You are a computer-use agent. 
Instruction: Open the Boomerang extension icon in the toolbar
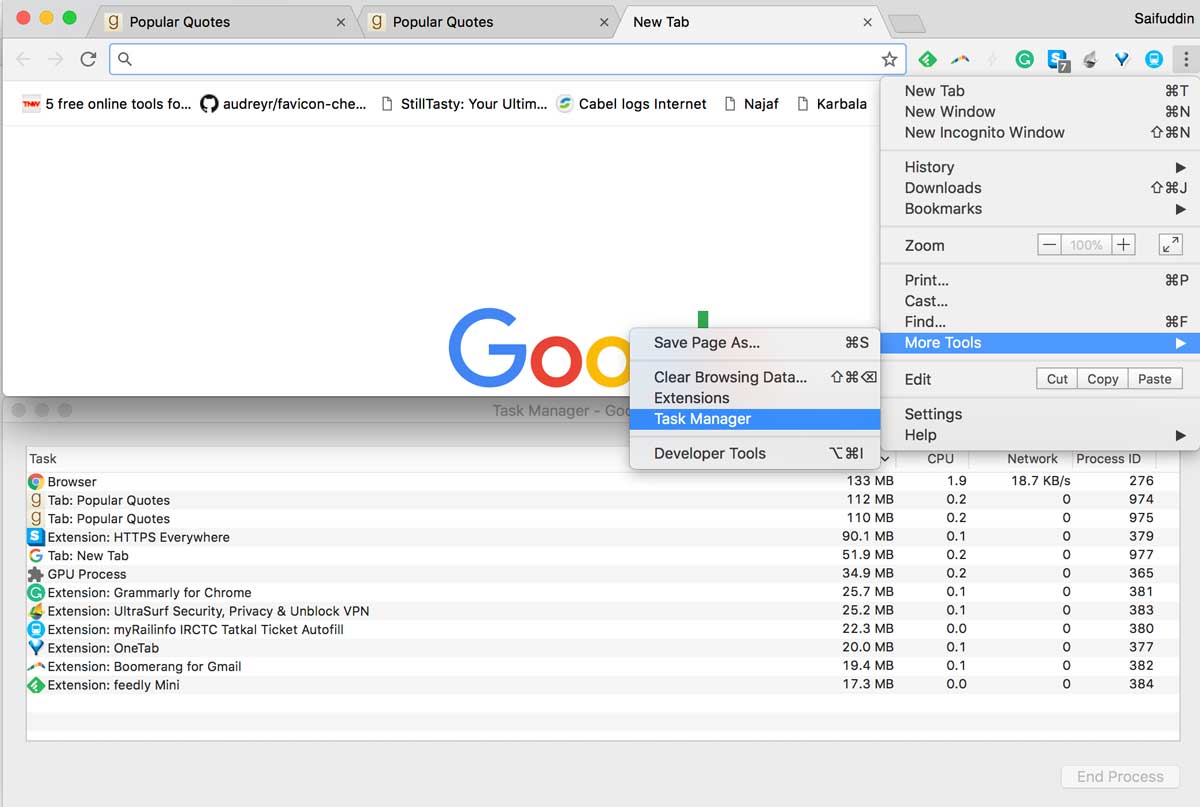click(960, 60)
